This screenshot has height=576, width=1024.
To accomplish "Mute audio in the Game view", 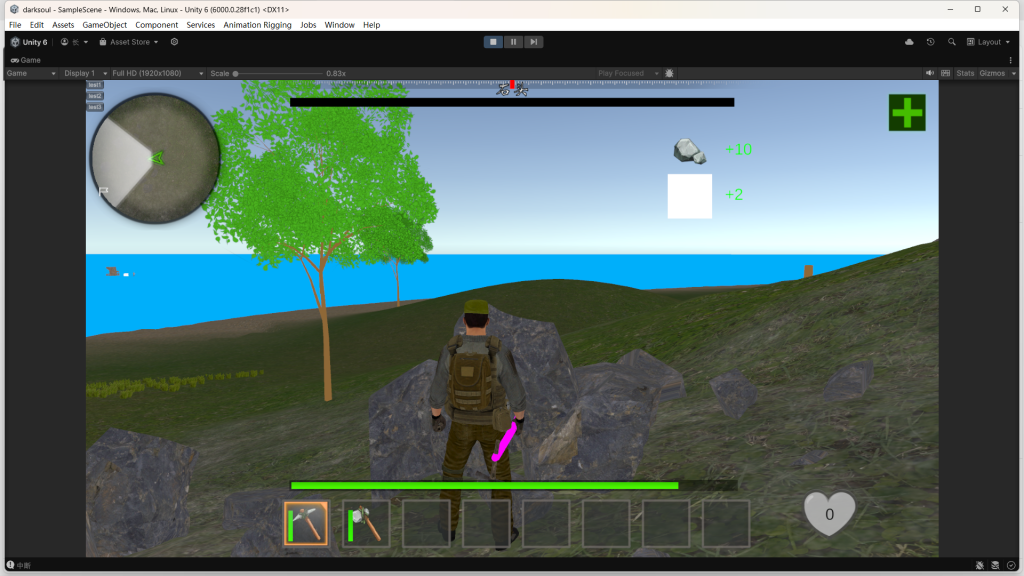I will click(930, 73).
